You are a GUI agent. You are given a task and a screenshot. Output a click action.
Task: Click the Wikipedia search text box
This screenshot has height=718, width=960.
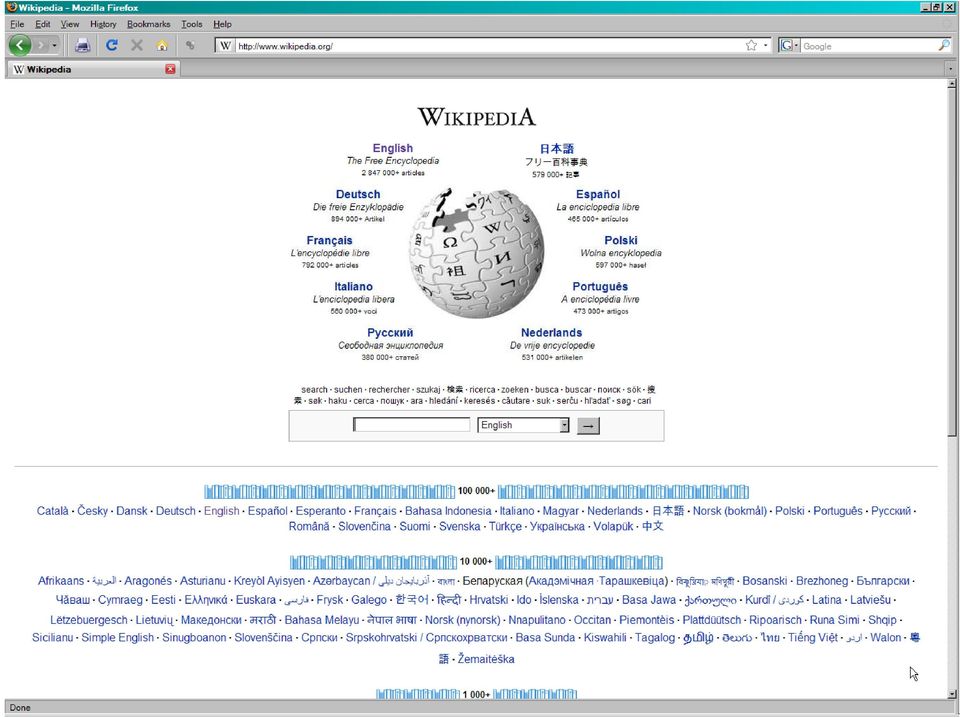pyautogui.click(x=411, y=425)
